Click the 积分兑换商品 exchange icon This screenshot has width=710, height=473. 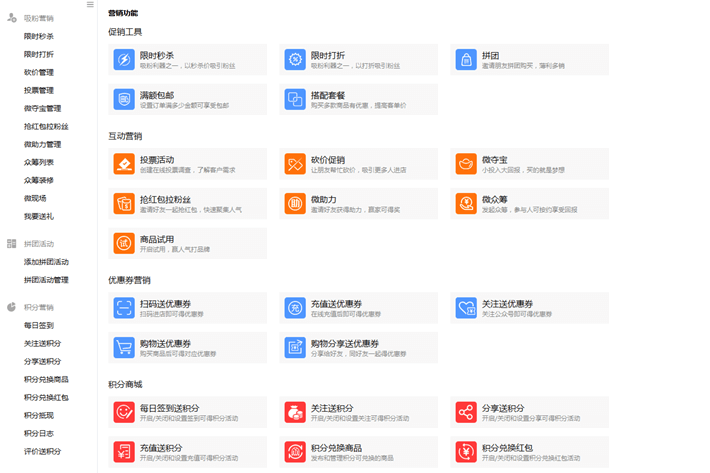click(x=295, y=452)
